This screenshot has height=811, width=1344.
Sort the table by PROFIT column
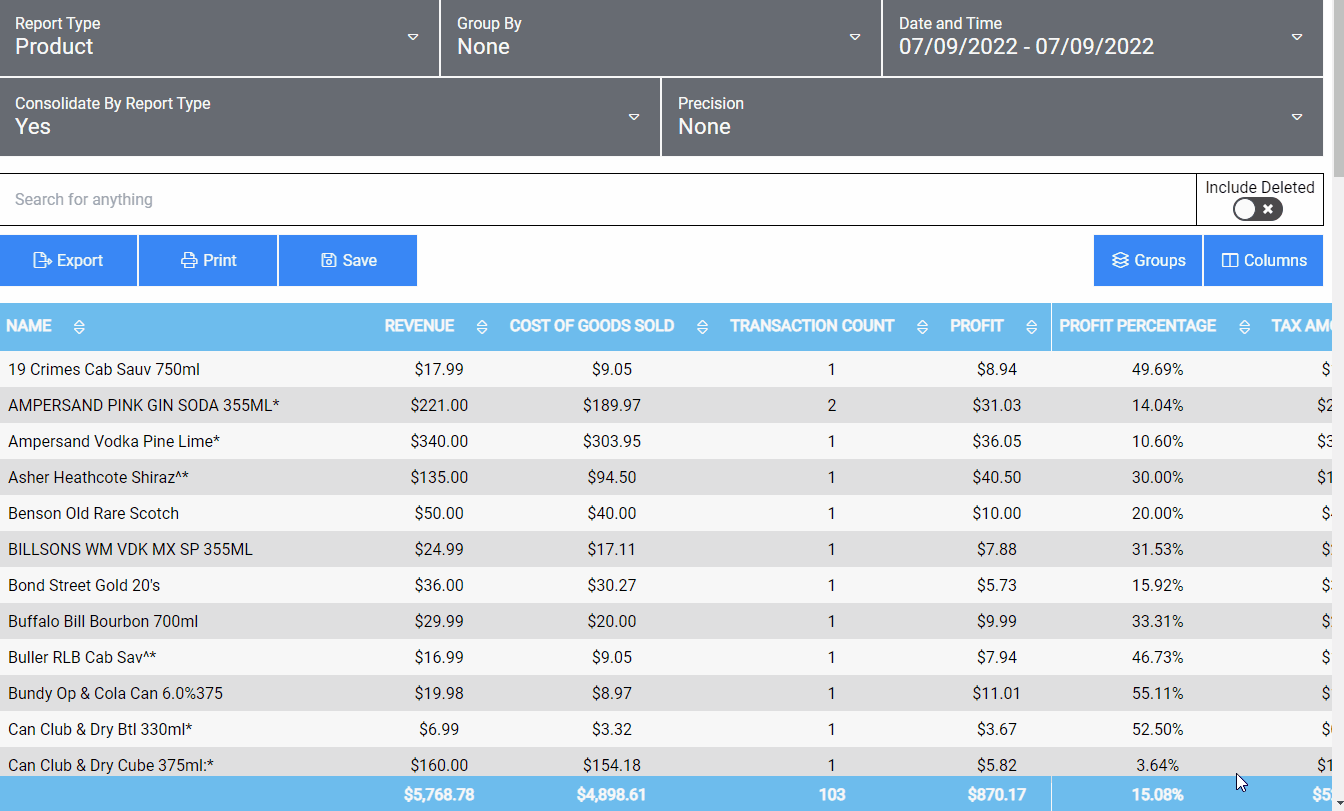1031,326
